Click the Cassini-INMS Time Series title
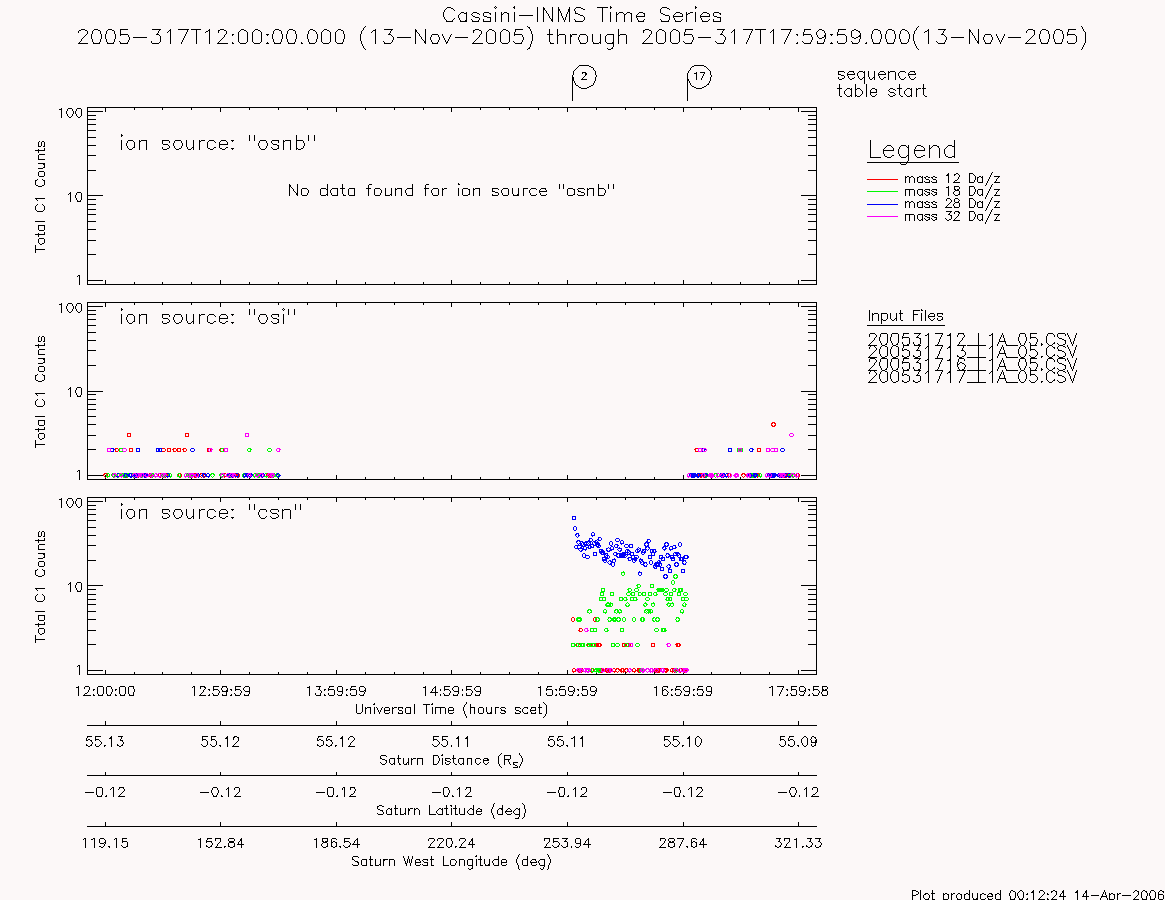 (x=582, y=15)
